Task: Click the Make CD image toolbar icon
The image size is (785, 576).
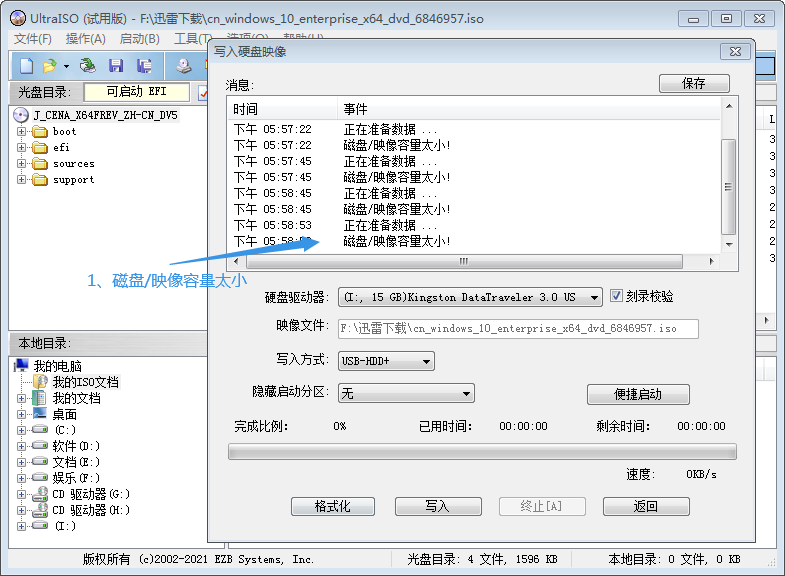Action: [x=184, y=66]
